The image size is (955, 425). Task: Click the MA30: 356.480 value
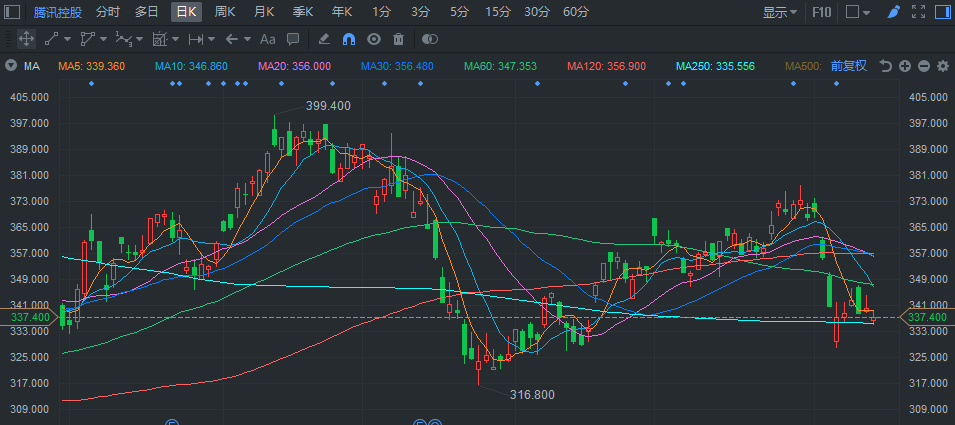pyautogui.click(x=397, y=66)
